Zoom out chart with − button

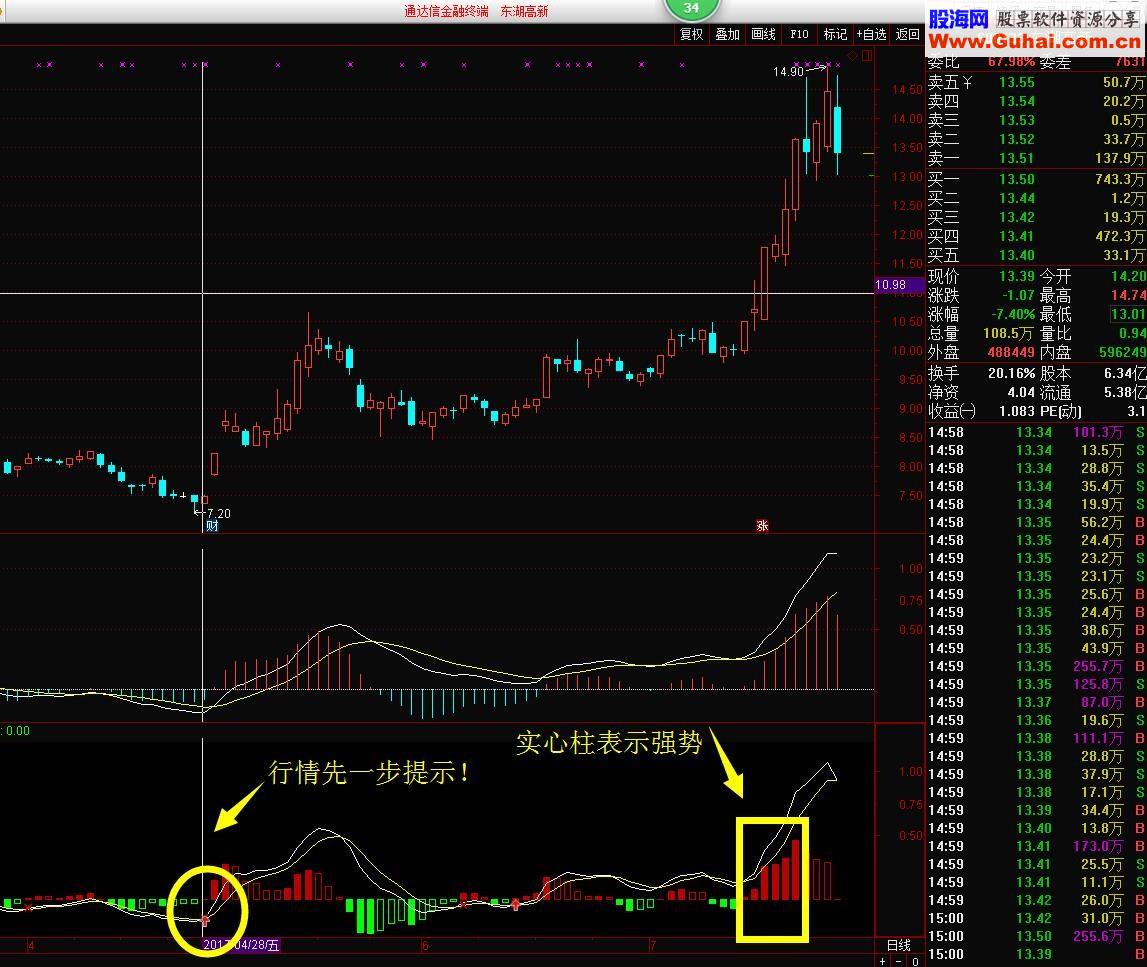pos(898,961)
